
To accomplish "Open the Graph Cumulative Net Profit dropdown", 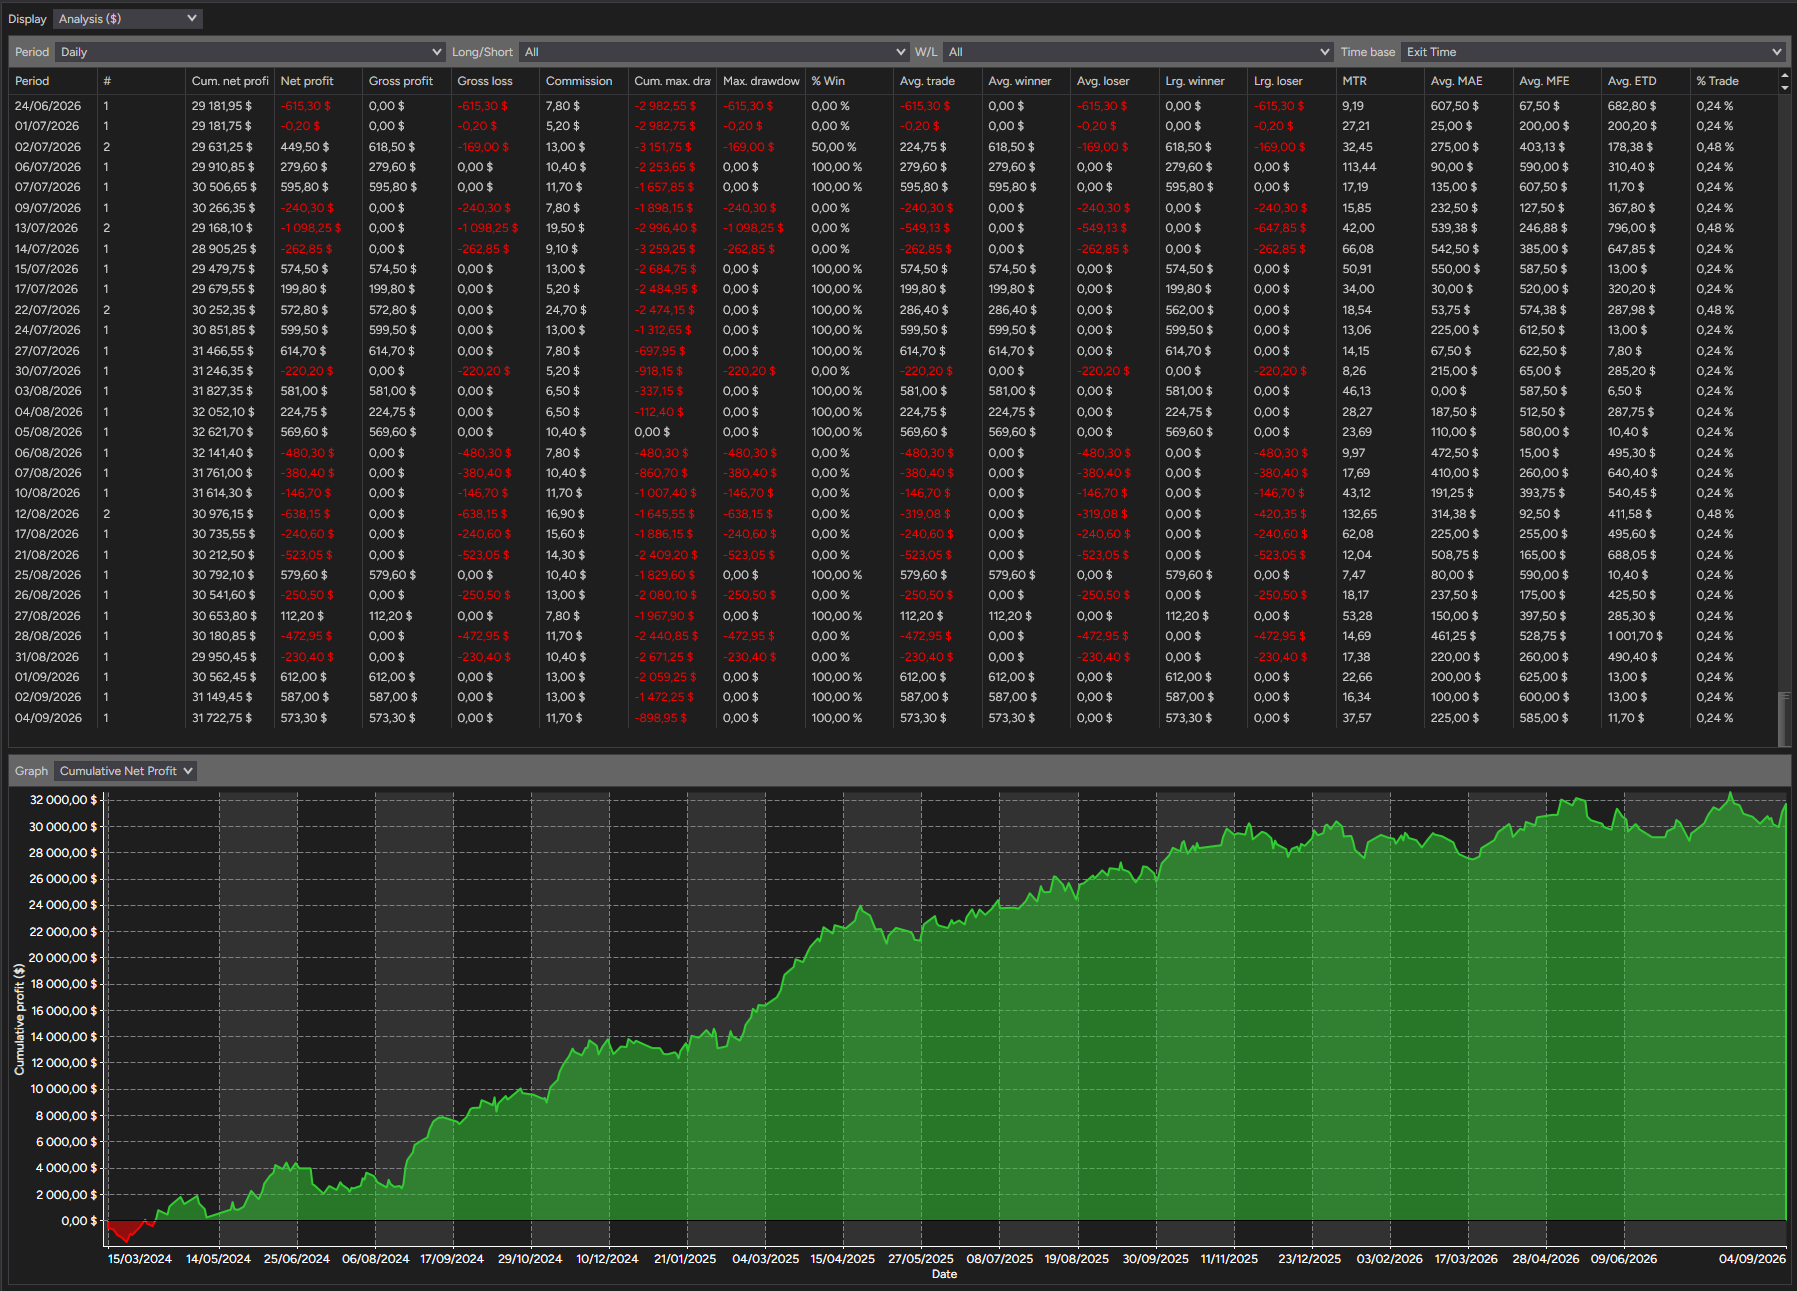I will coord(125,771).
